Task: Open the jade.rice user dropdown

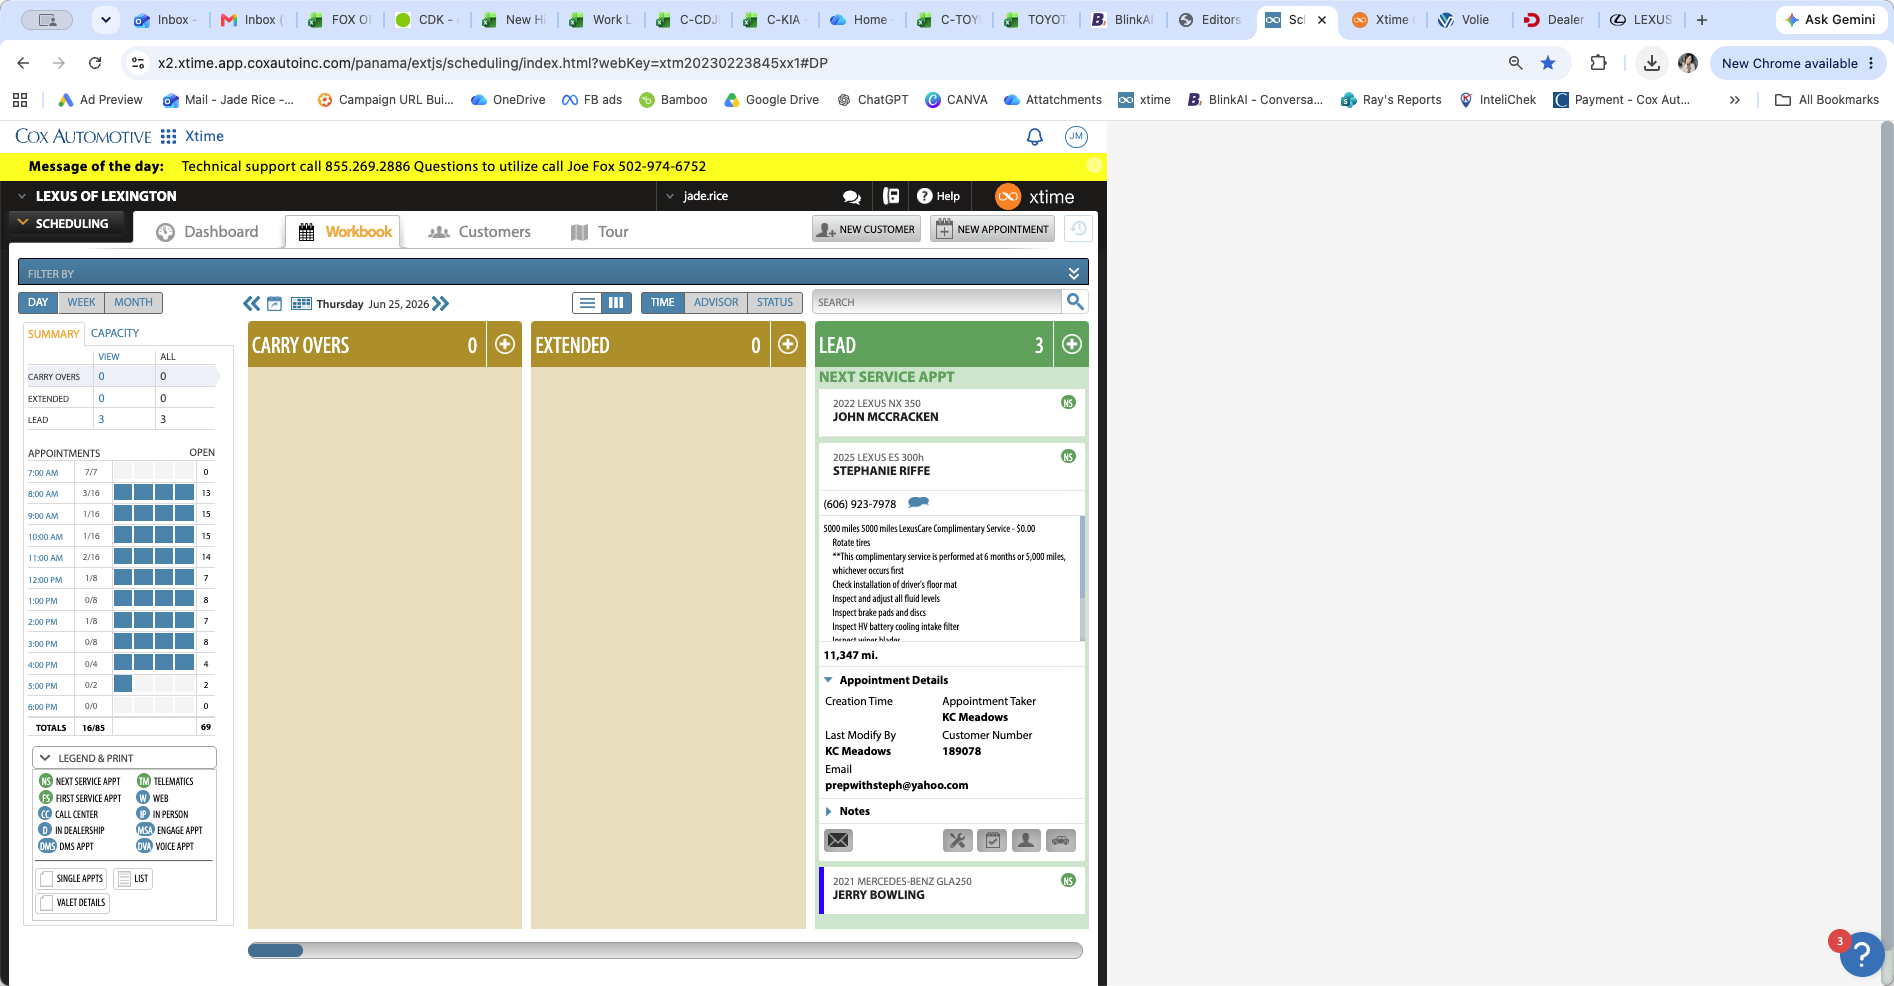Action: tap(697, 196)
